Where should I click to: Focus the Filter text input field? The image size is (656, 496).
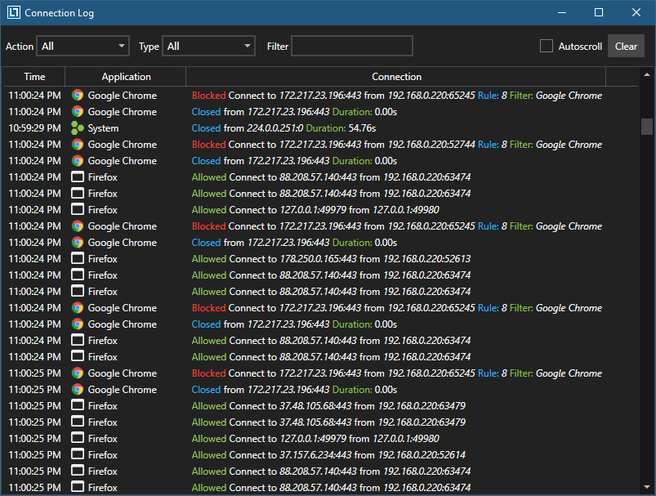352,46
